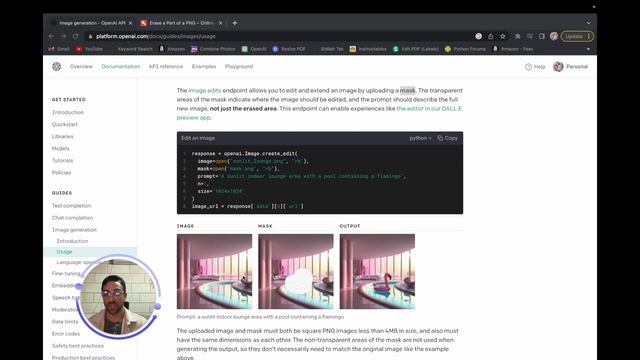The image size is (640, 360).
Task: Open the Chrome profile avatar
Action: click(554, 36)
